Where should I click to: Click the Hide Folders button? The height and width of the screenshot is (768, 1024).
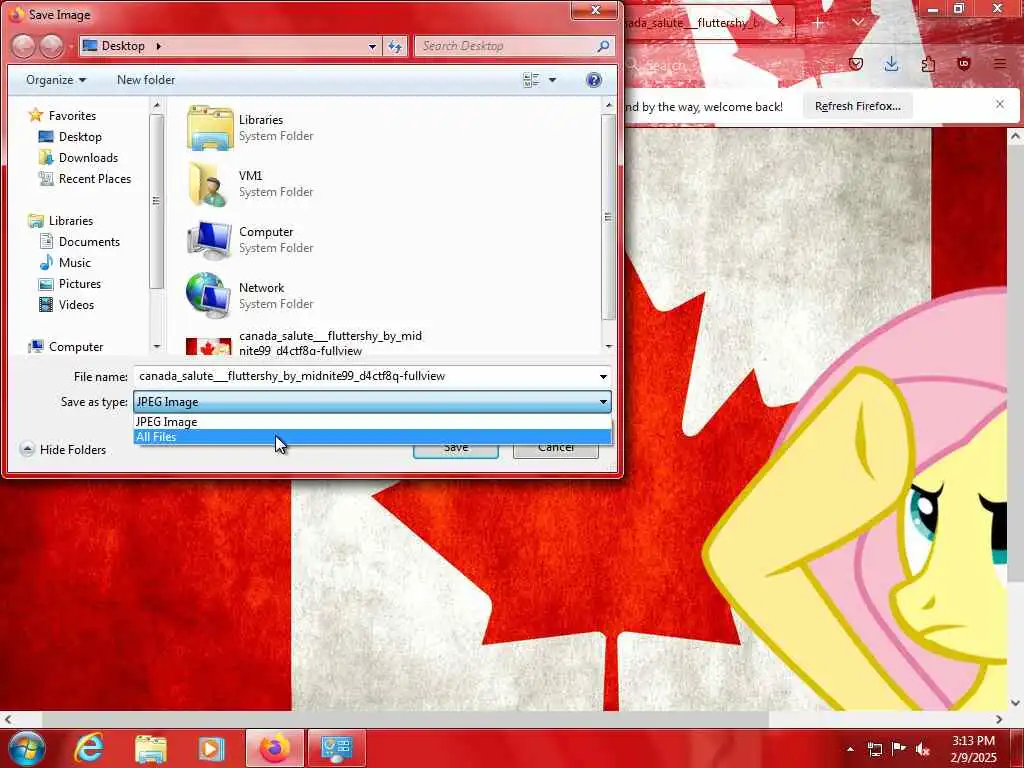(63, 449)
